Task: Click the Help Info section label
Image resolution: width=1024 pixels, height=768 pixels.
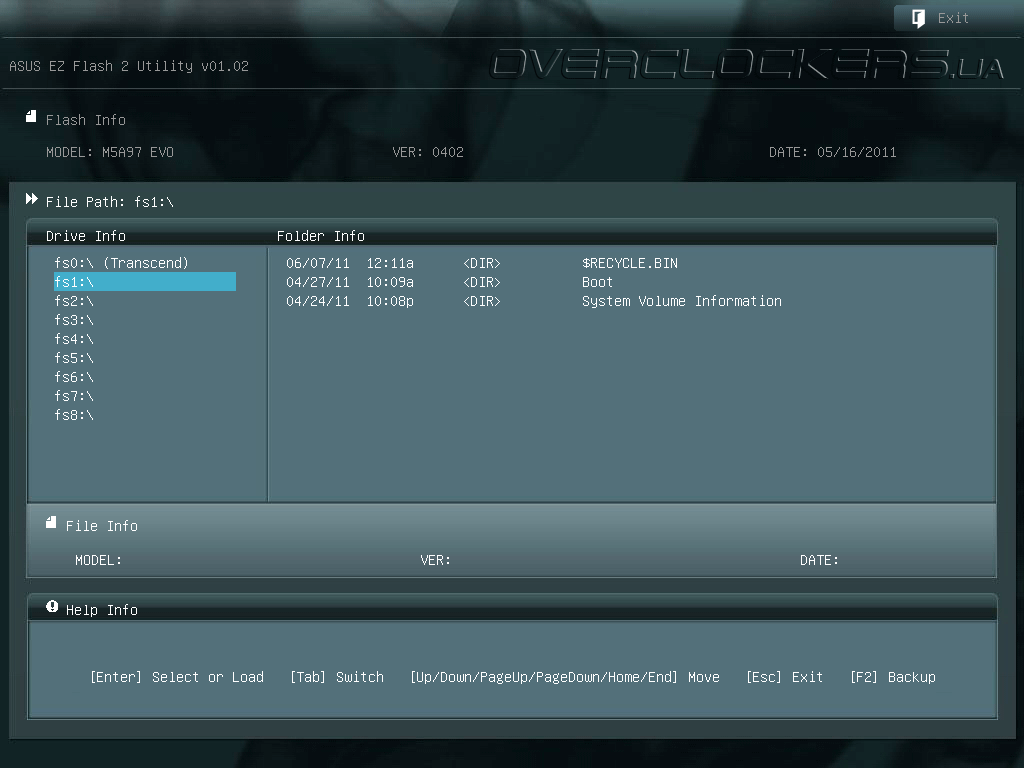Action: (102, 610)
